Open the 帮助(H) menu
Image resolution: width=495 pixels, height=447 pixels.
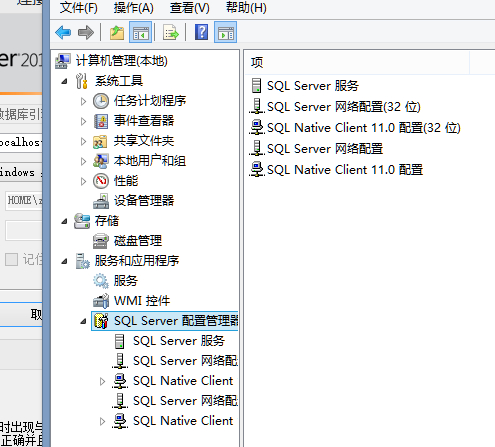click(246, 7)
